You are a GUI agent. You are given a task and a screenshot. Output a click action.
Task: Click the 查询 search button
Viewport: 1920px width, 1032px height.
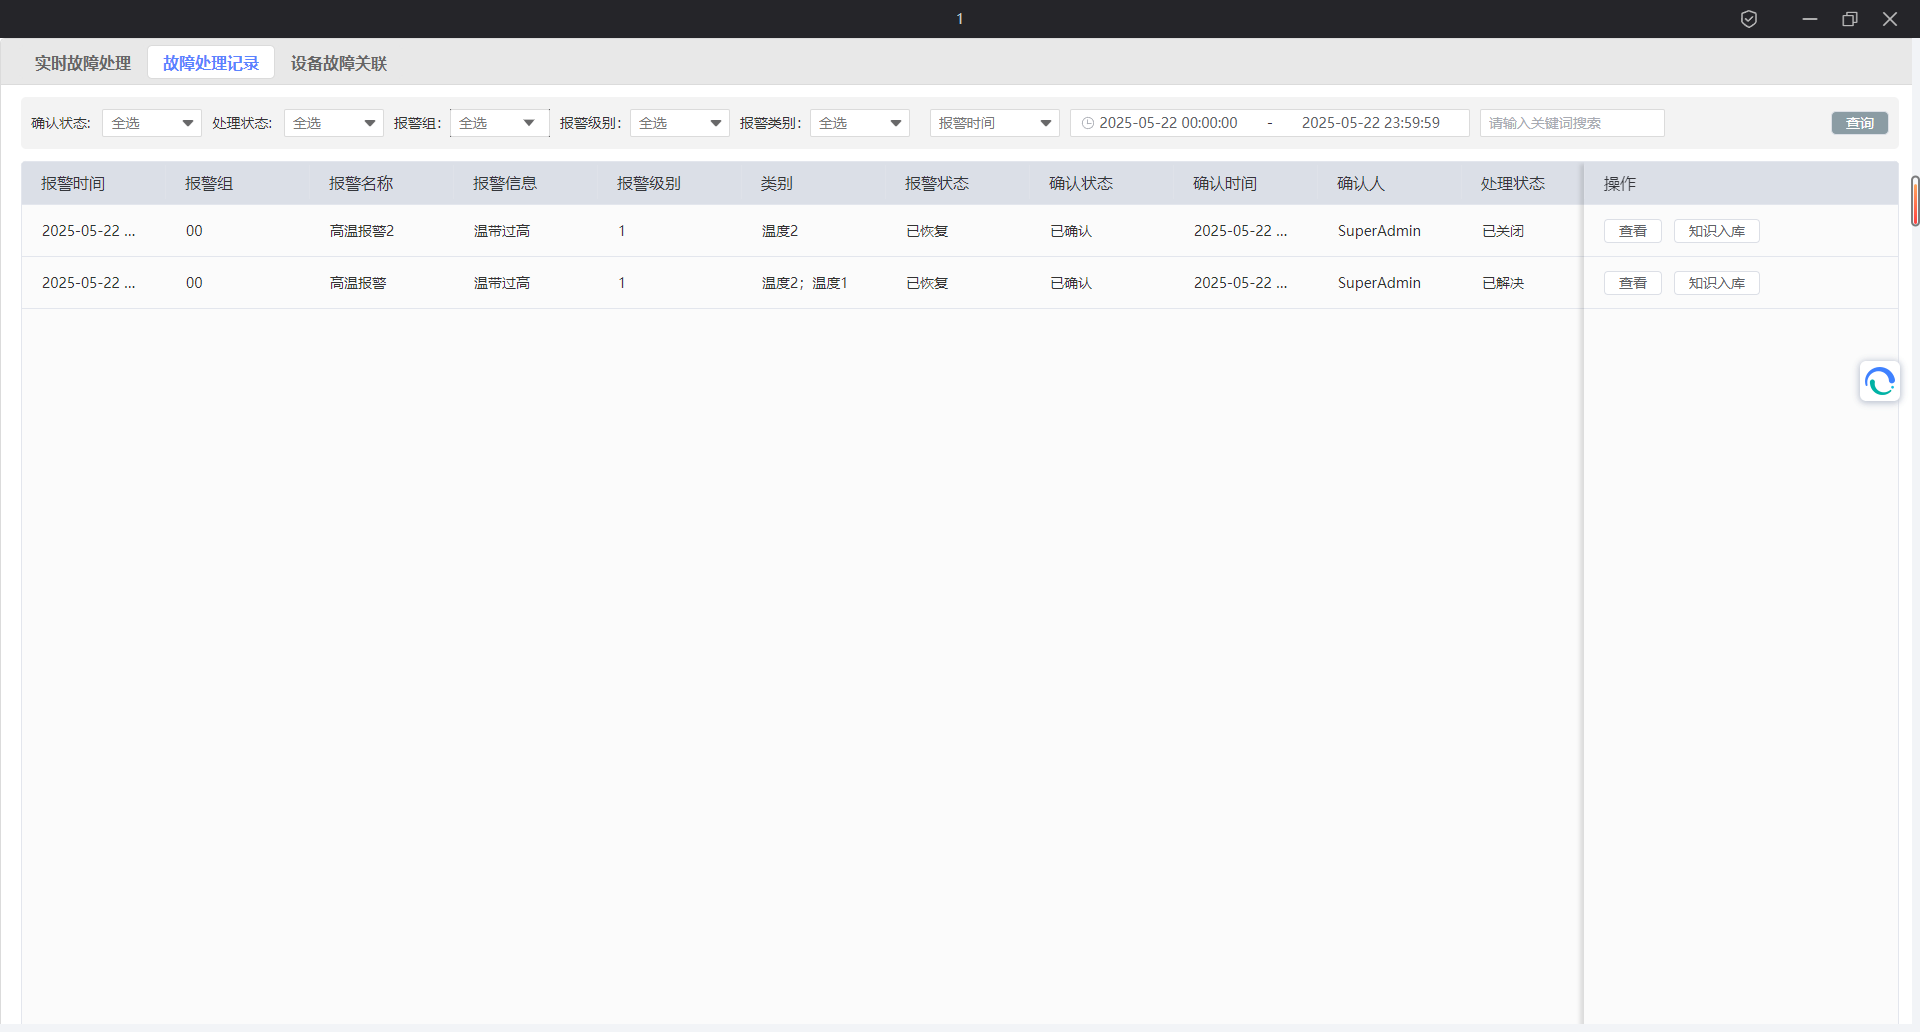(1859, 123)
